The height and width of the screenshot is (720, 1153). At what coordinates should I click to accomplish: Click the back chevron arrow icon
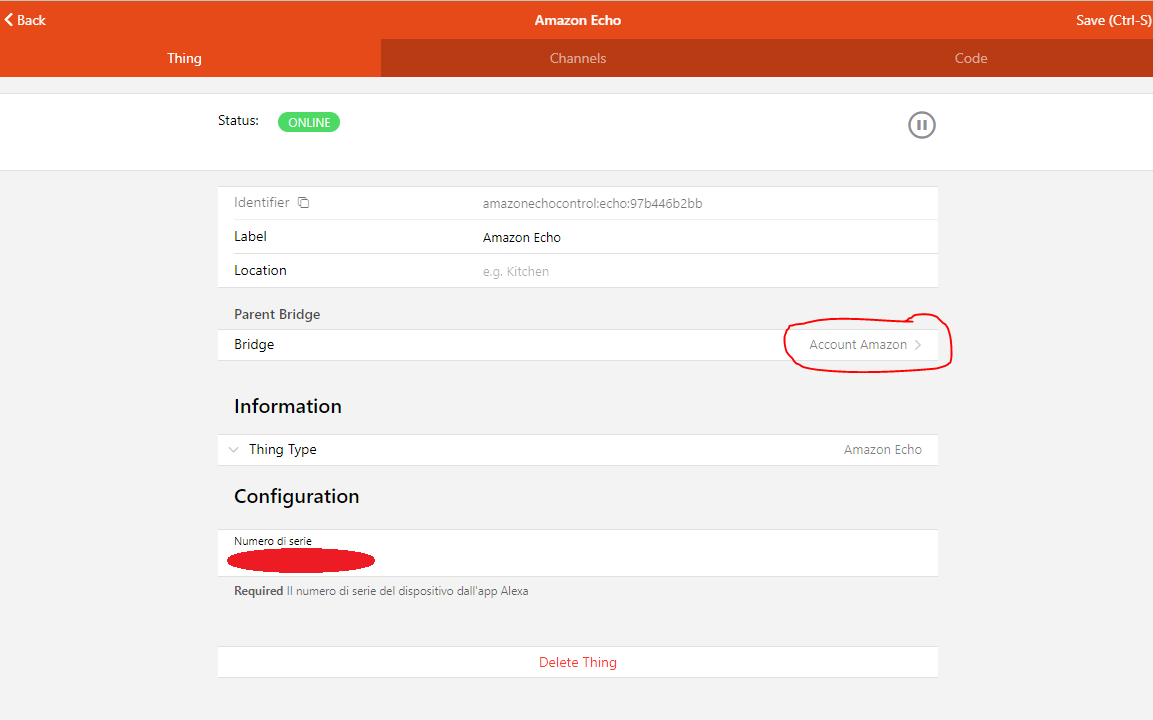coord(9,20)
